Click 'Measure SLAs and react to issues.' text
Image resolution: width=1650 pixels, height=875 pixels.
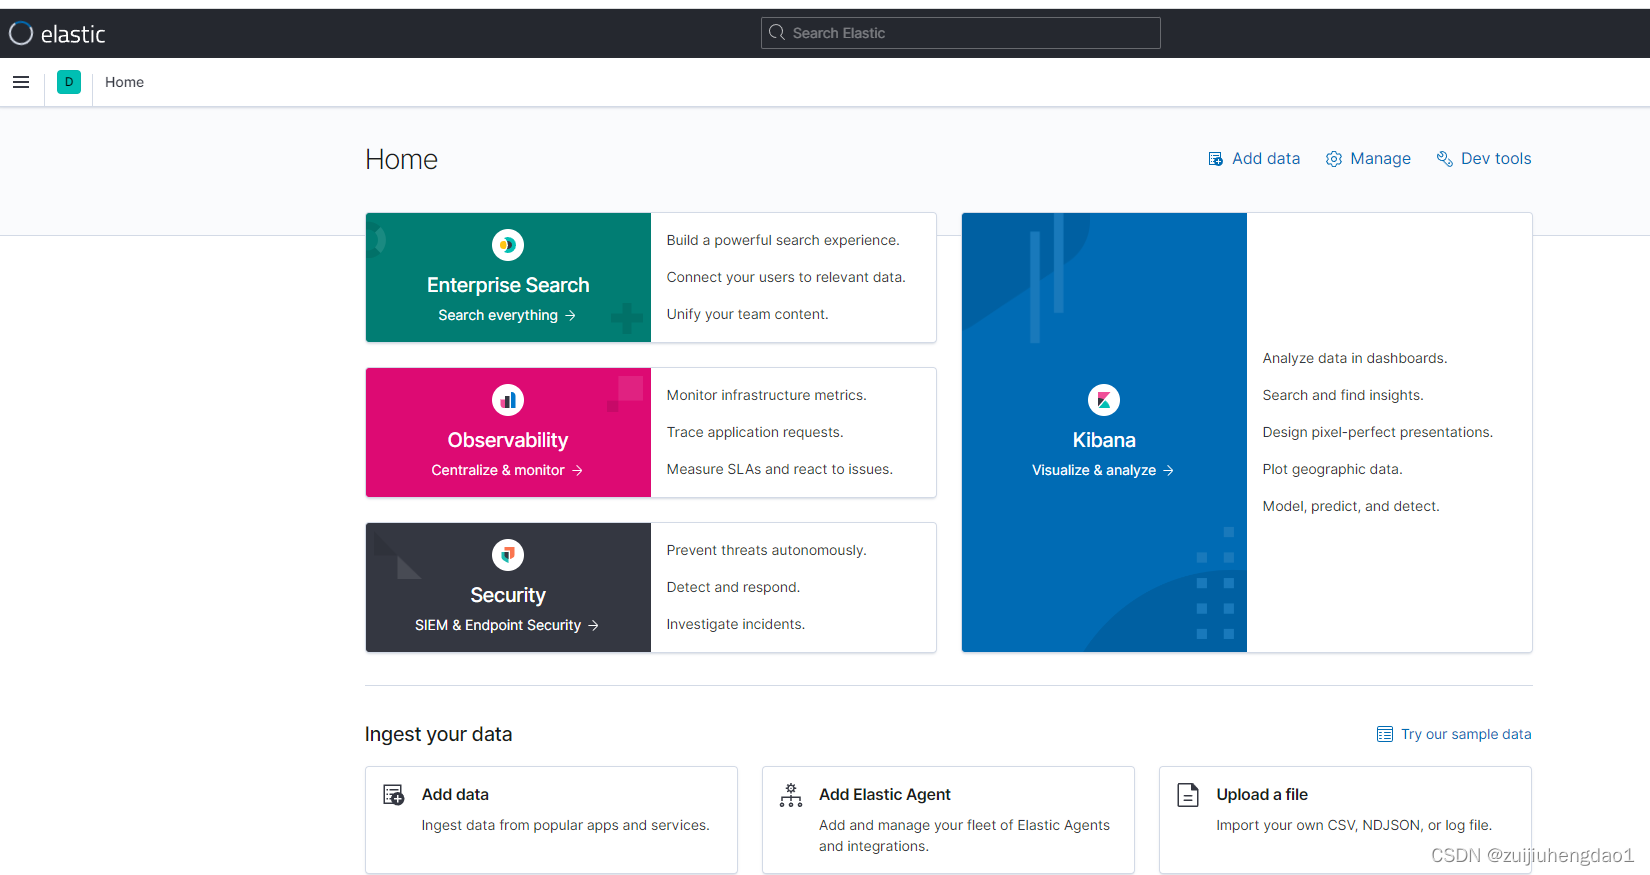780,469
